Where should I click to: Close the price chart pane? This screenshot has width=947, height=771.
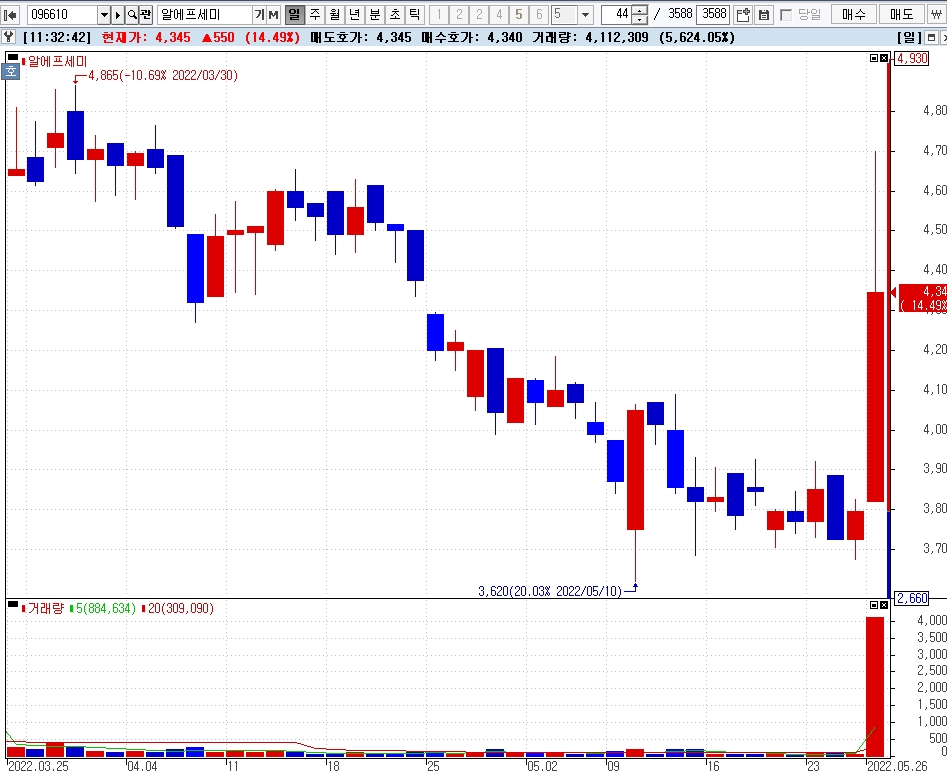click(x=884, y=58)
